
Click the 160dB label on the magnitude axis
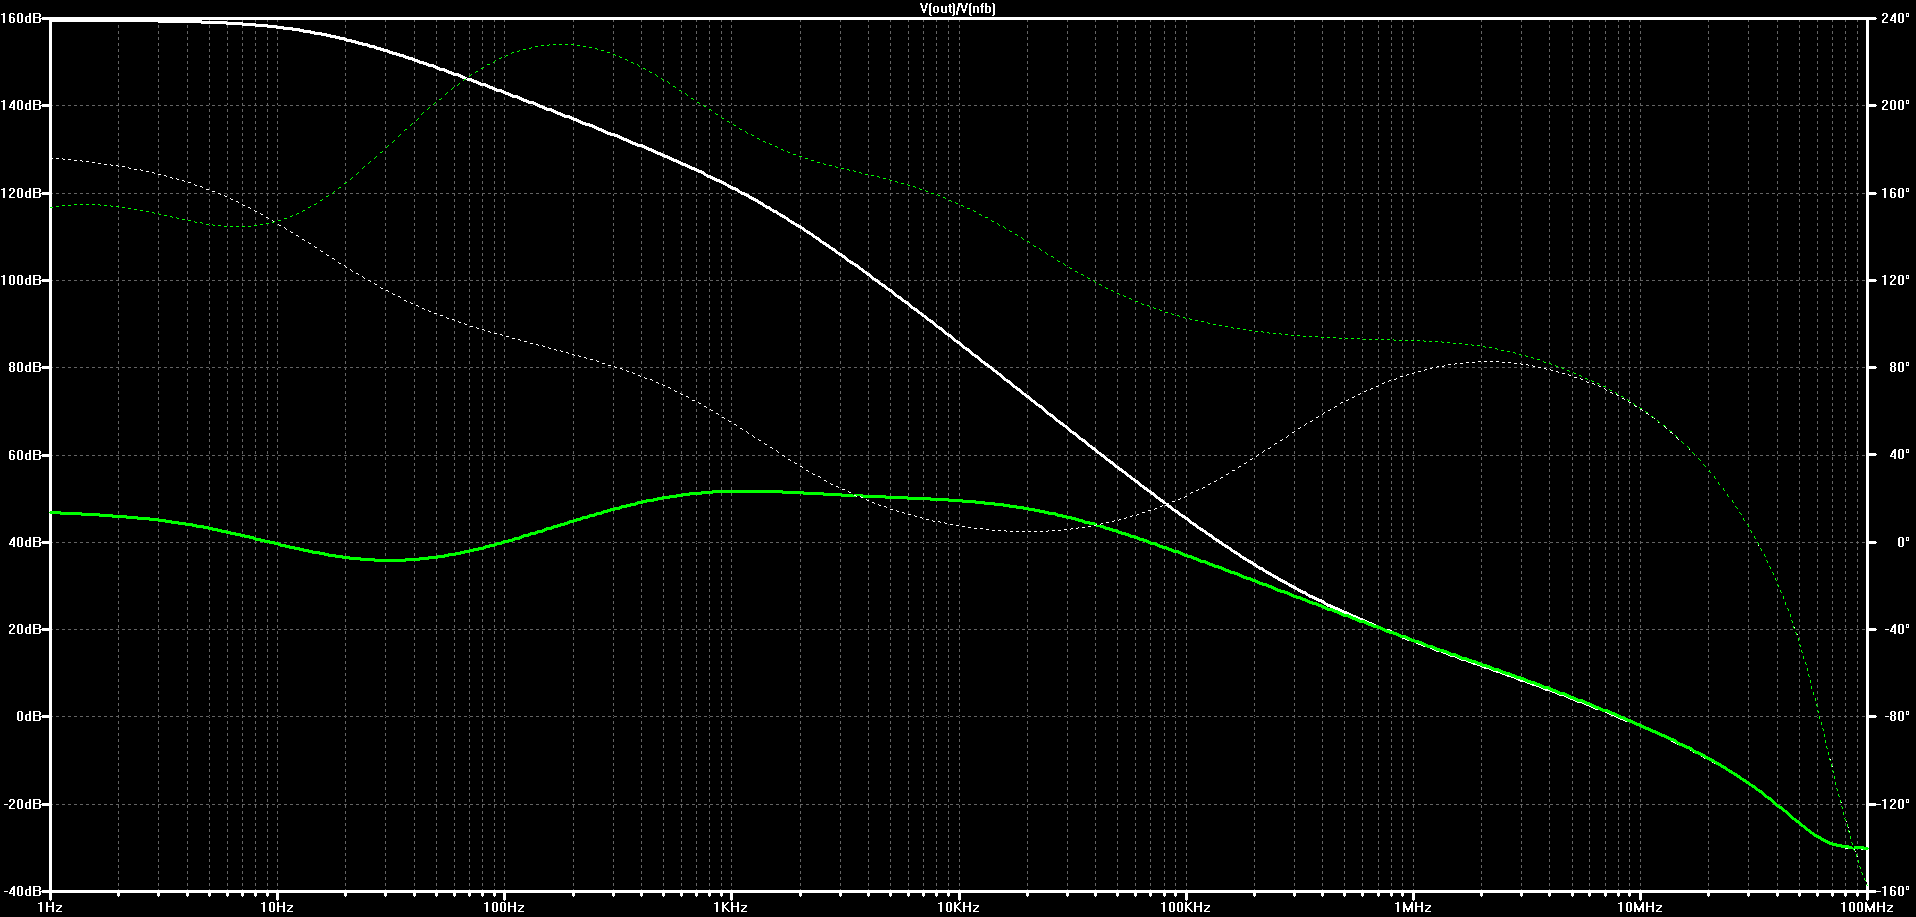point(22,18)
